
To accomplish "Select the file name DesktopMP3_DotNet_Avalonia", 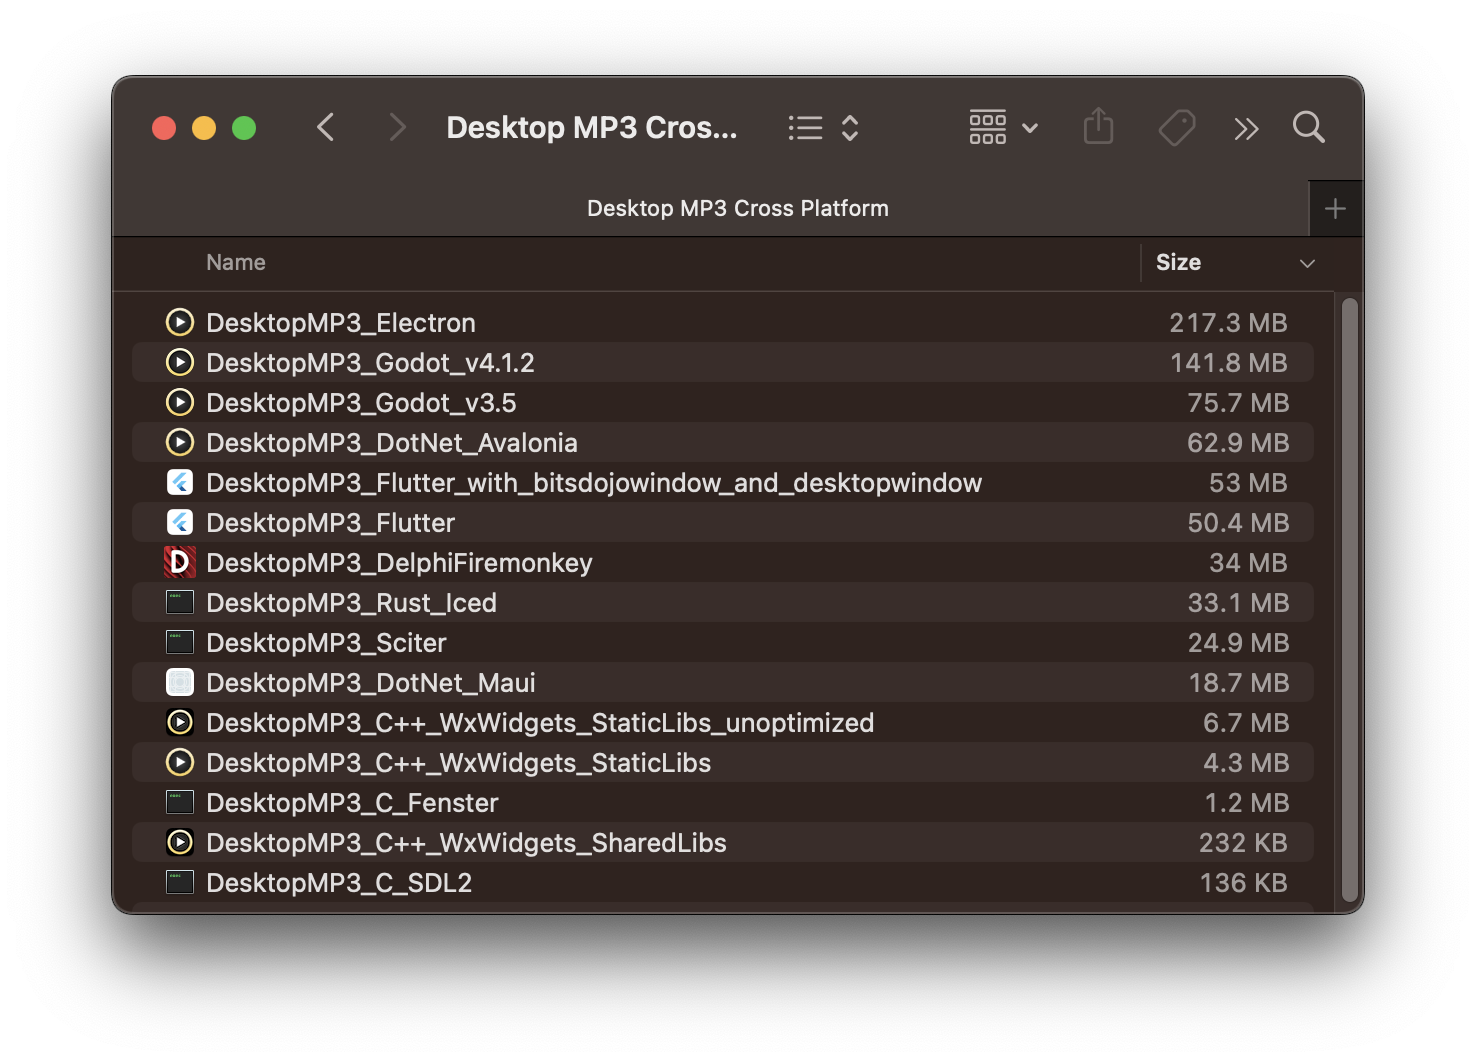I will click(x=392, y=443).
